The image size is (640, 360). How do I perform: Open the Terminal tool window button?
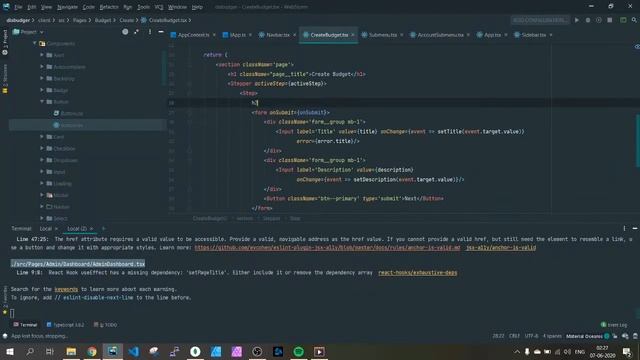point(25,325)
